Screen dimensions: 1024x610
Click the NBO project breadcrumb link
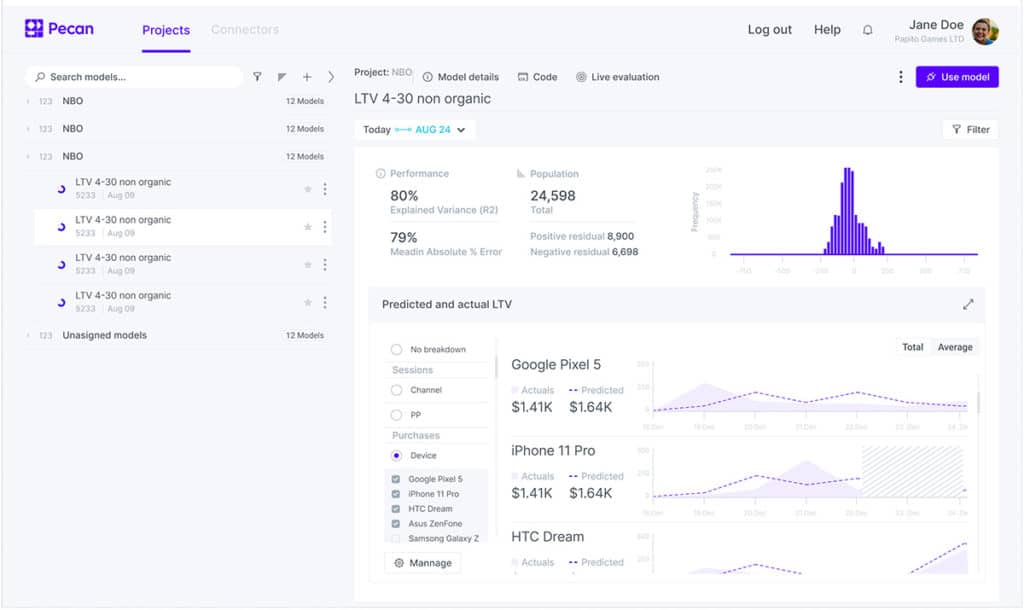[402, 72]
